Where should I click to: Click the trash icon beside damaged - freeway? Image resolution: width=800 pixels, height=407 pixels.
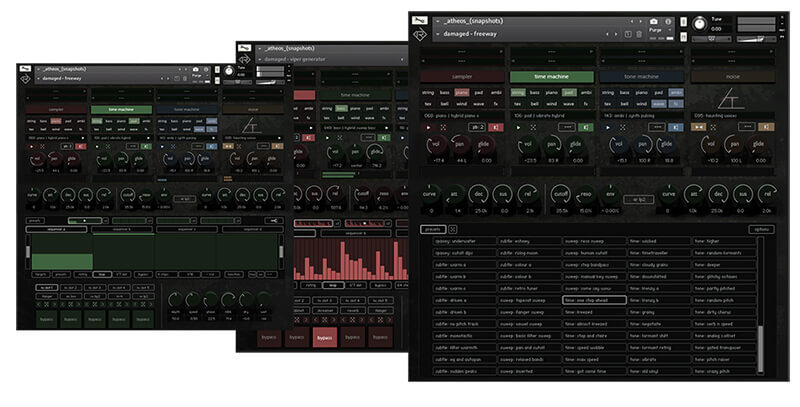[640, 34]
